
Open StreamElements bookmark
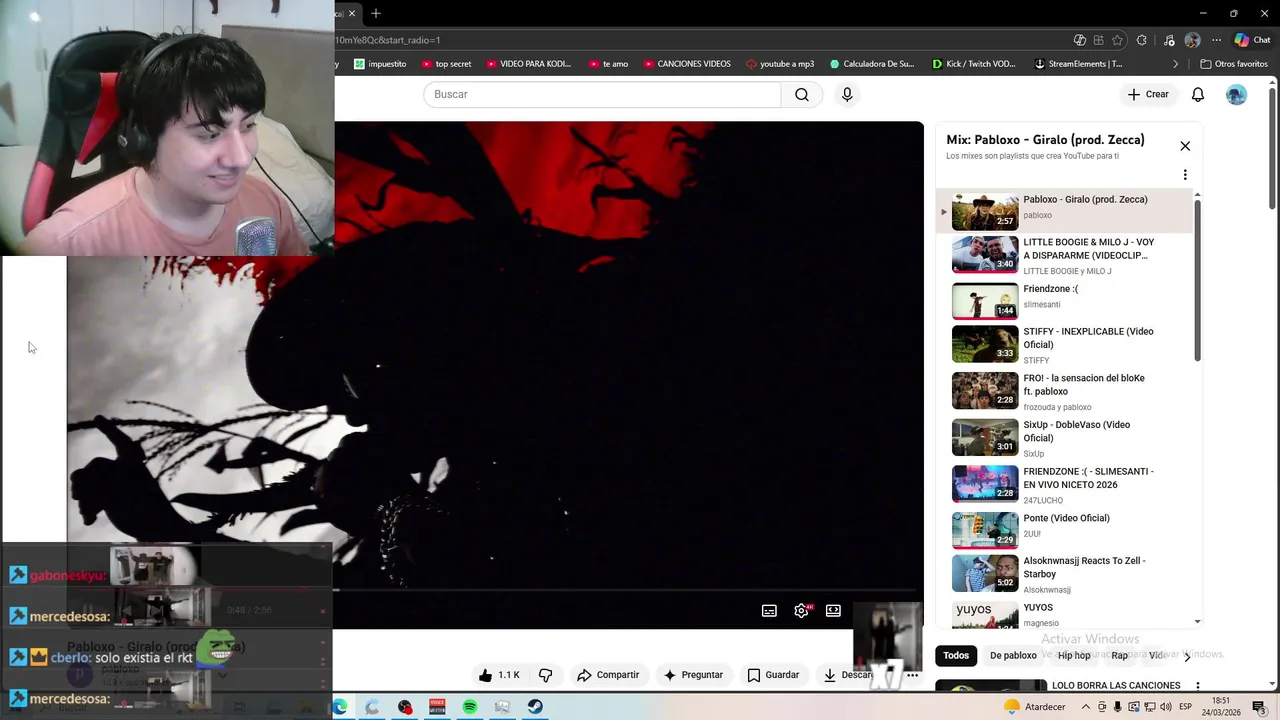(1078, 64)
